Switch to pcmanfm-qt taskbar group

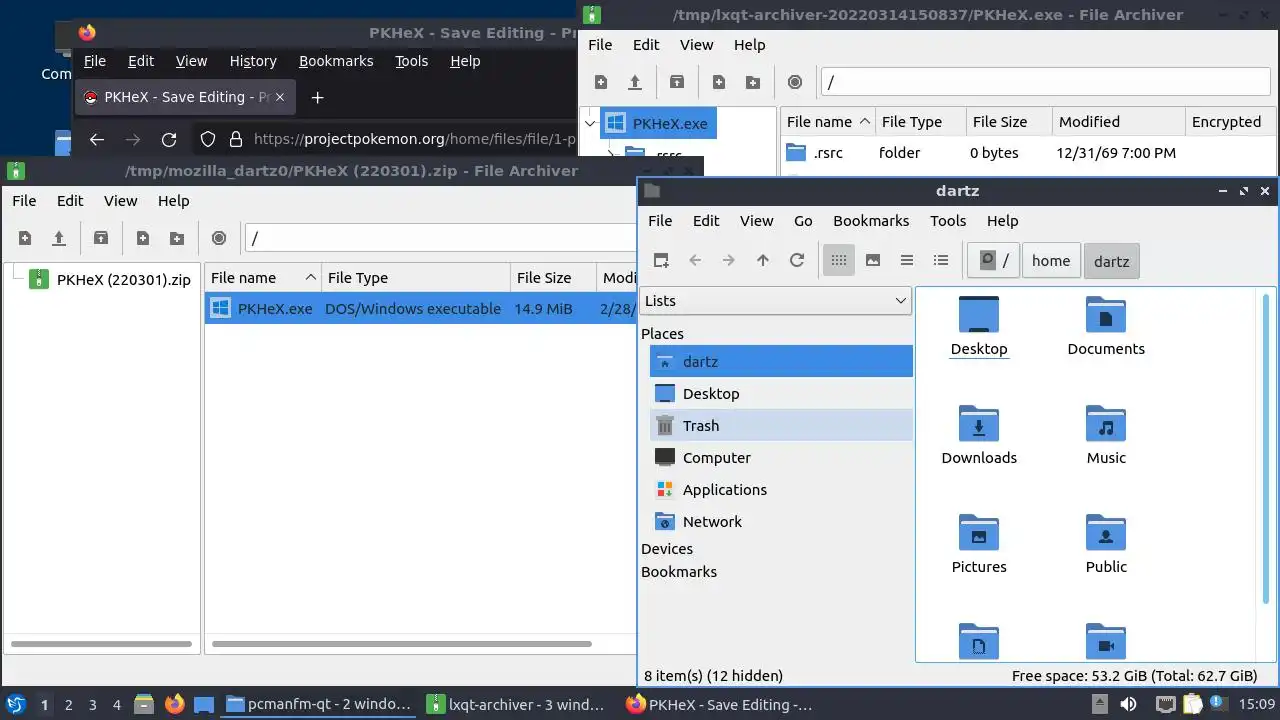[317, 705]
